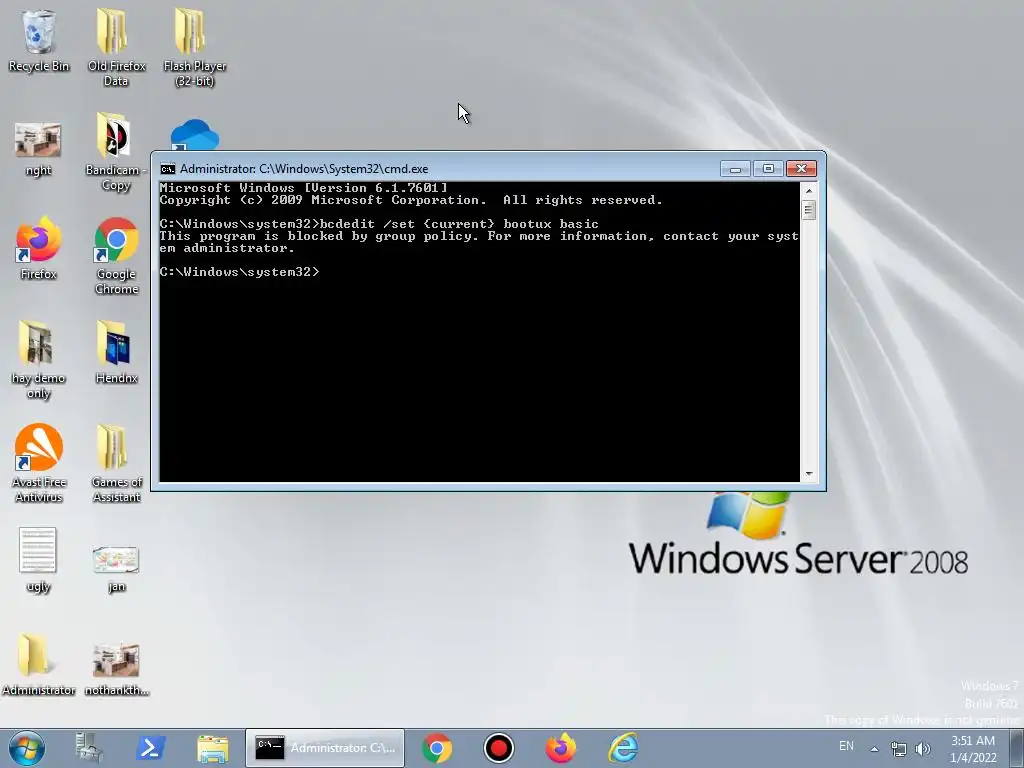The image size is (1024, 768).
Task: Open the volume speaker tray icon
Action: tap(923, 749)
